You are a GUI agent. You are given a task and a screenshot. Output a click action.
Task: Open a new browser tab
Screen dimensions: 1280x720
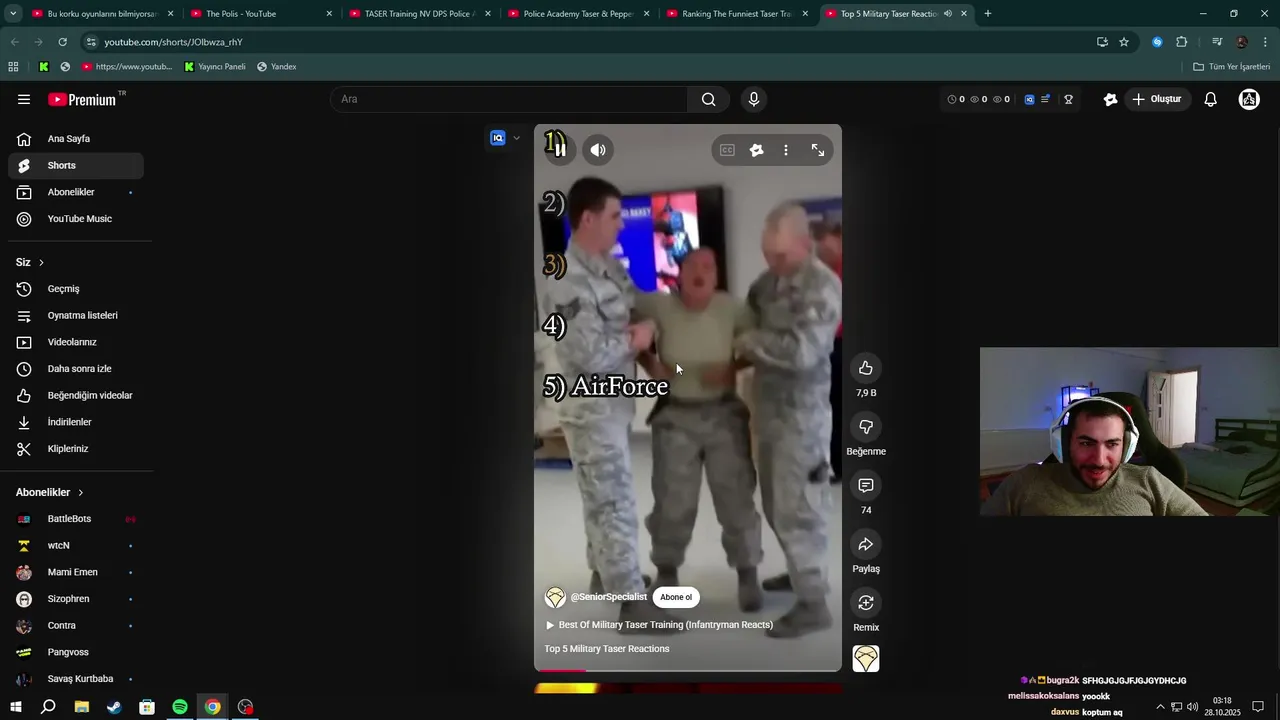coord(988,14)
